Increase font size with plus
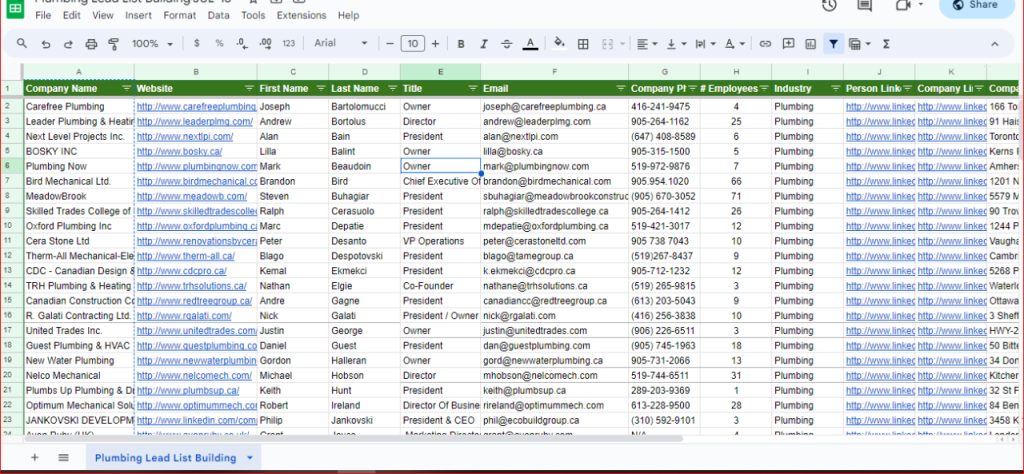This screenshot has width=1024, height=474. [x=435, y=44]
